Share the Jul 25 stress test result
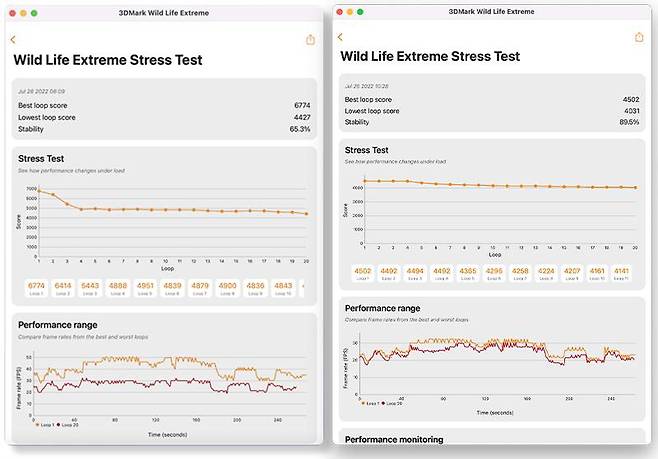658x459 pixels. pos(639,37)
